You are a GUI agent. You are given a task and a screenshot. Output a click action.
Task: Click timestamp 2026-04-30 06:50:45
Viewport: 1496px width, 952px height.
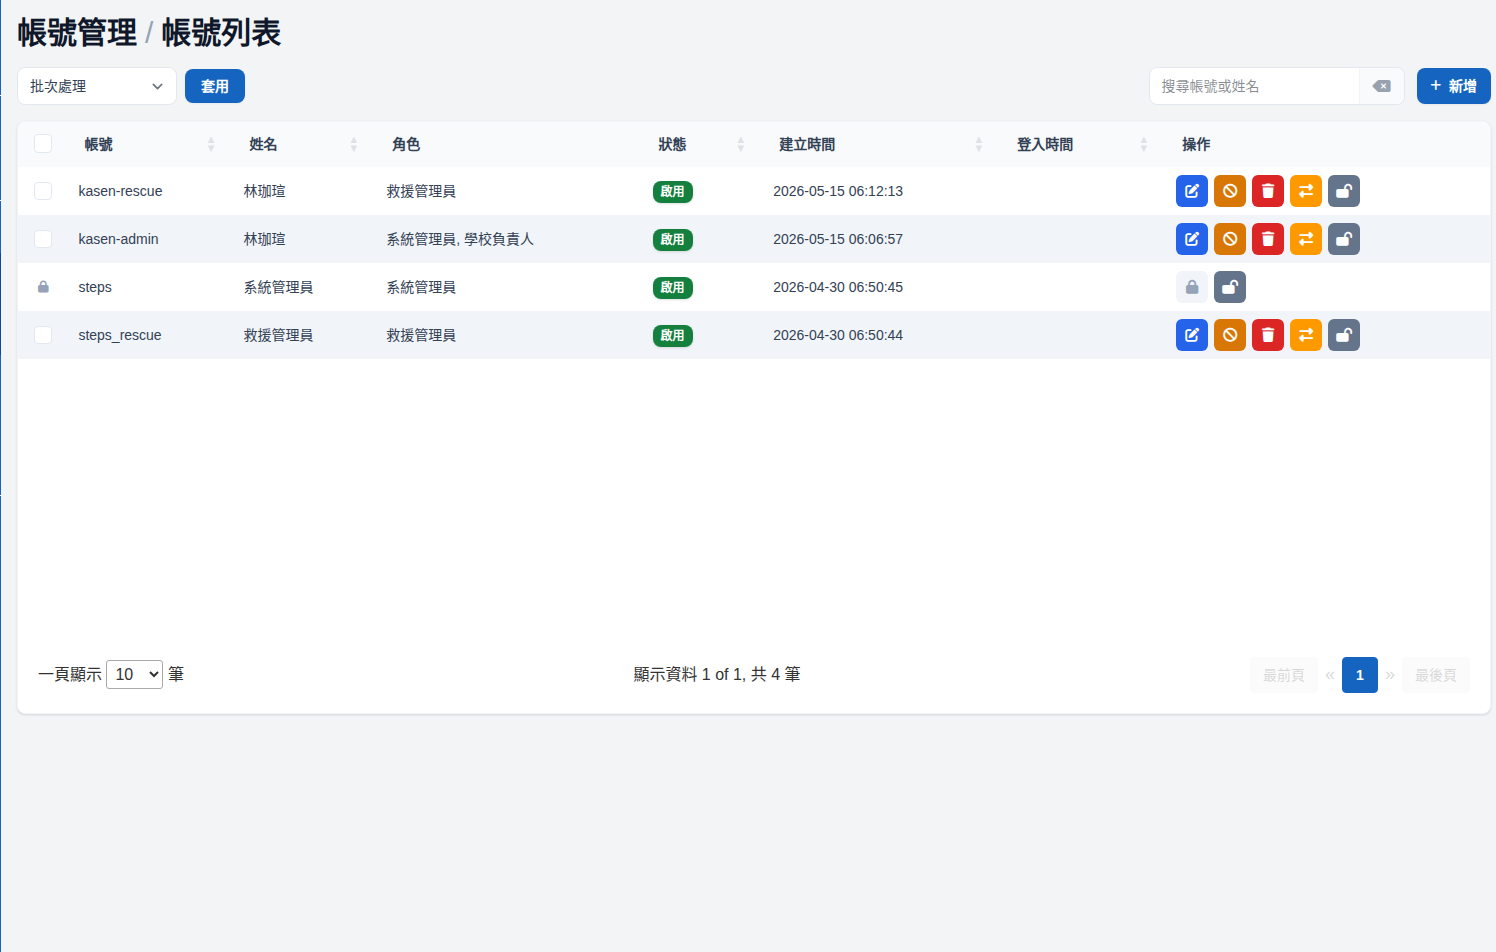point(838,287)
